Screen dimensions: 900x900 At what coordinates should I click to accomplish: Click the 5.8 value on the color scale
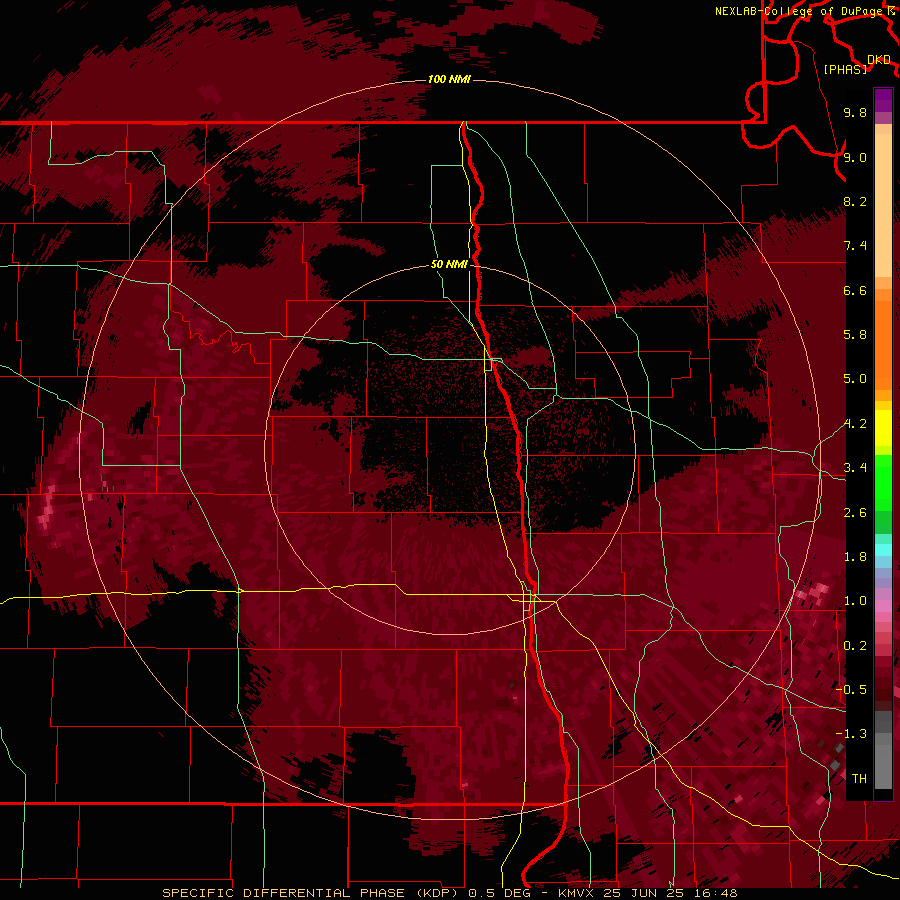coord(855,335)
